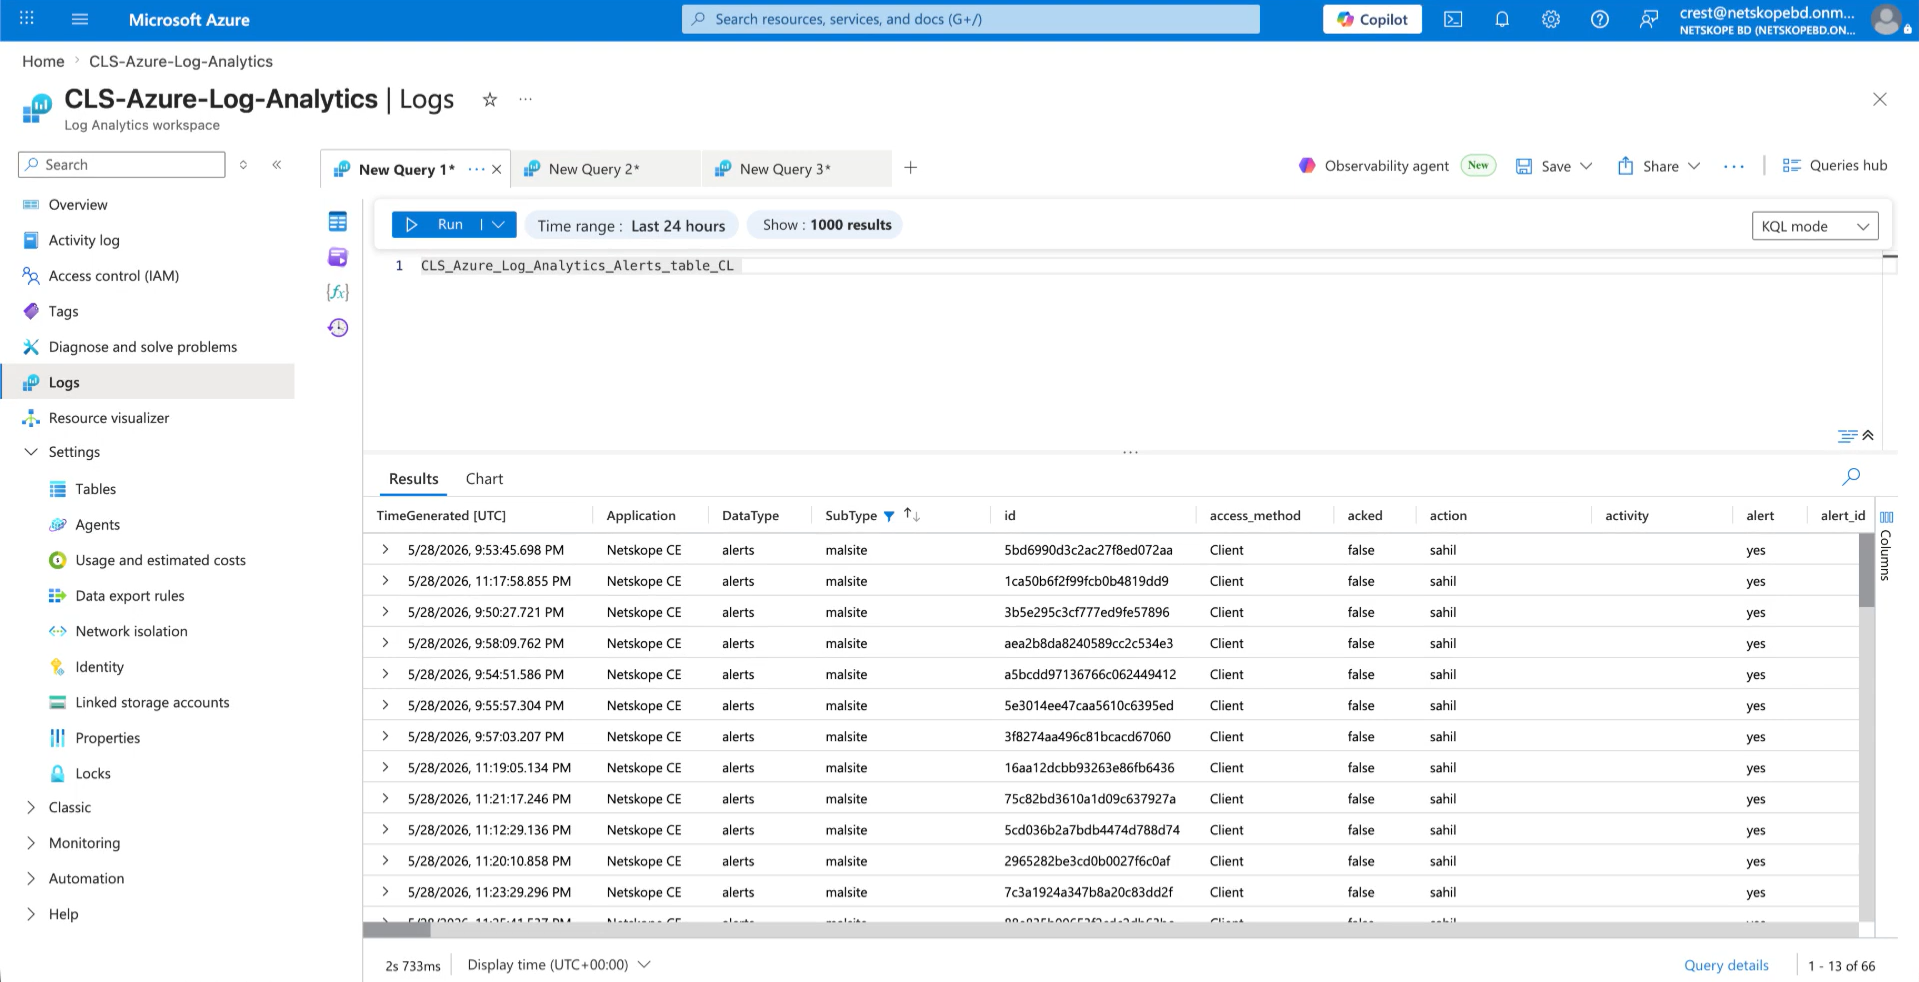
Task: Expand the 9:53:45.698 PM result row
Action: (x=385, y=550)
